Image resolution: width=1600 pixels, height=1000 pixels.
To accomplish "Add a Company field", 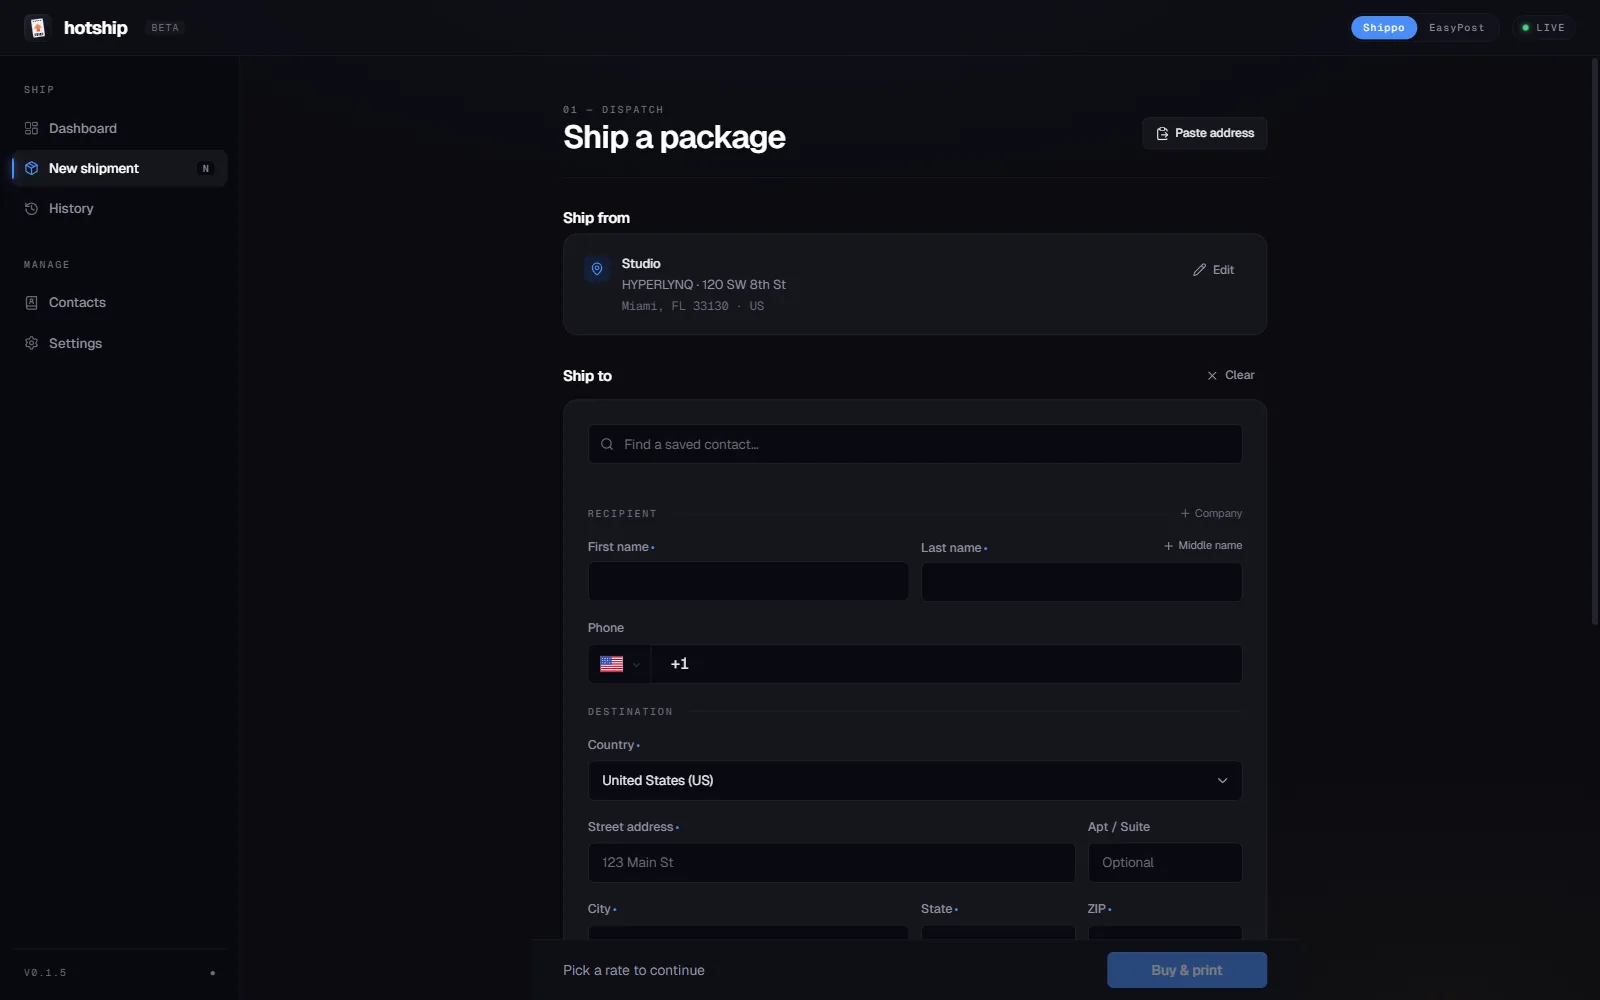I will (x=1211, y=513).
